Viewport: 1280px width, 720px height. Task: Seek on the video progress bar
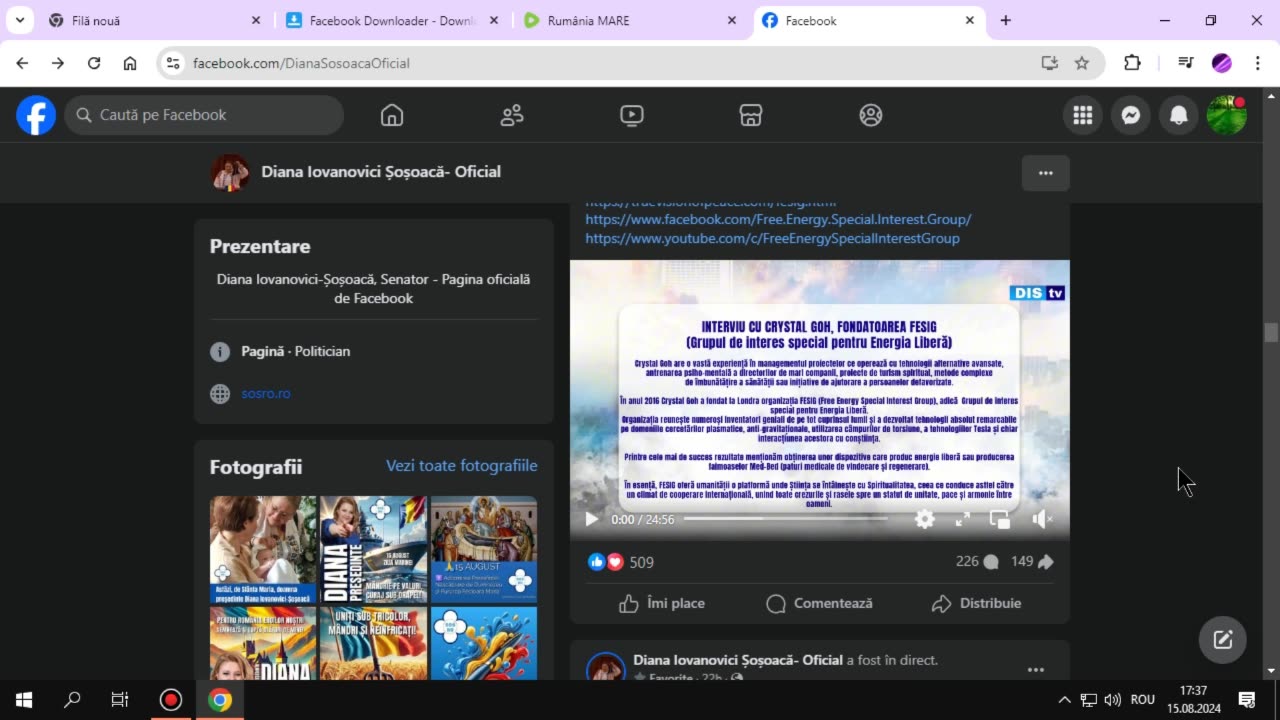[x=785, y=519]
